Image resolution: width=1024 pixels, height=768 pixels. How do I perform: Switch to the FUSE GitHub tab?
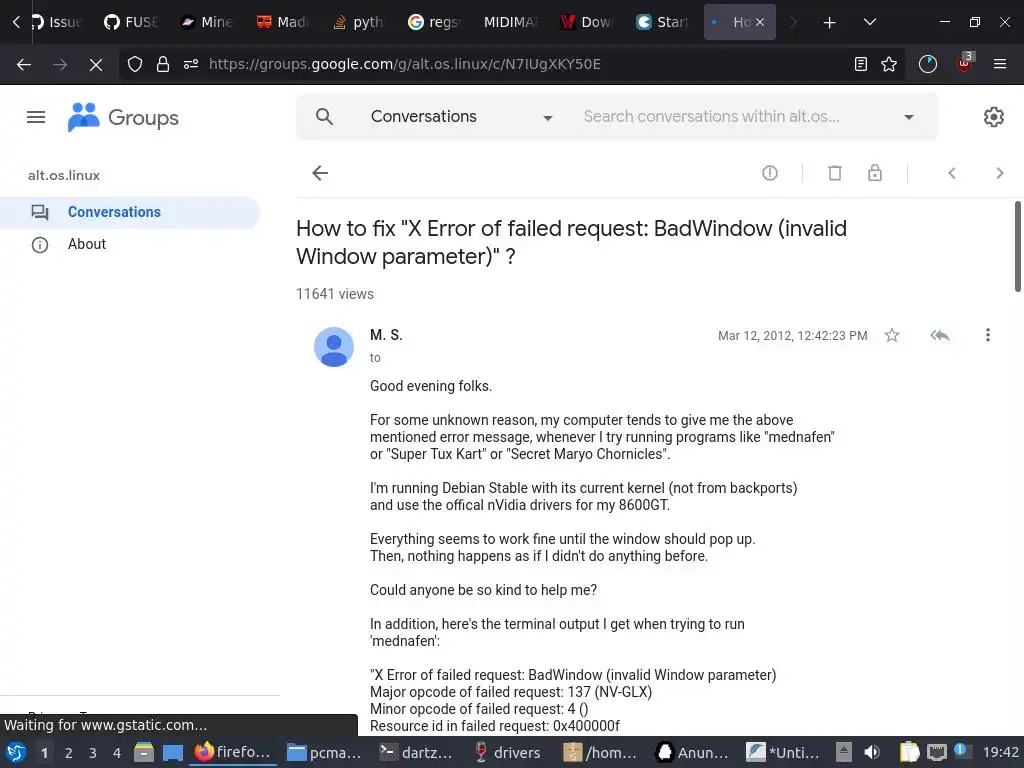pyautogui.click(x=131, y=22)
